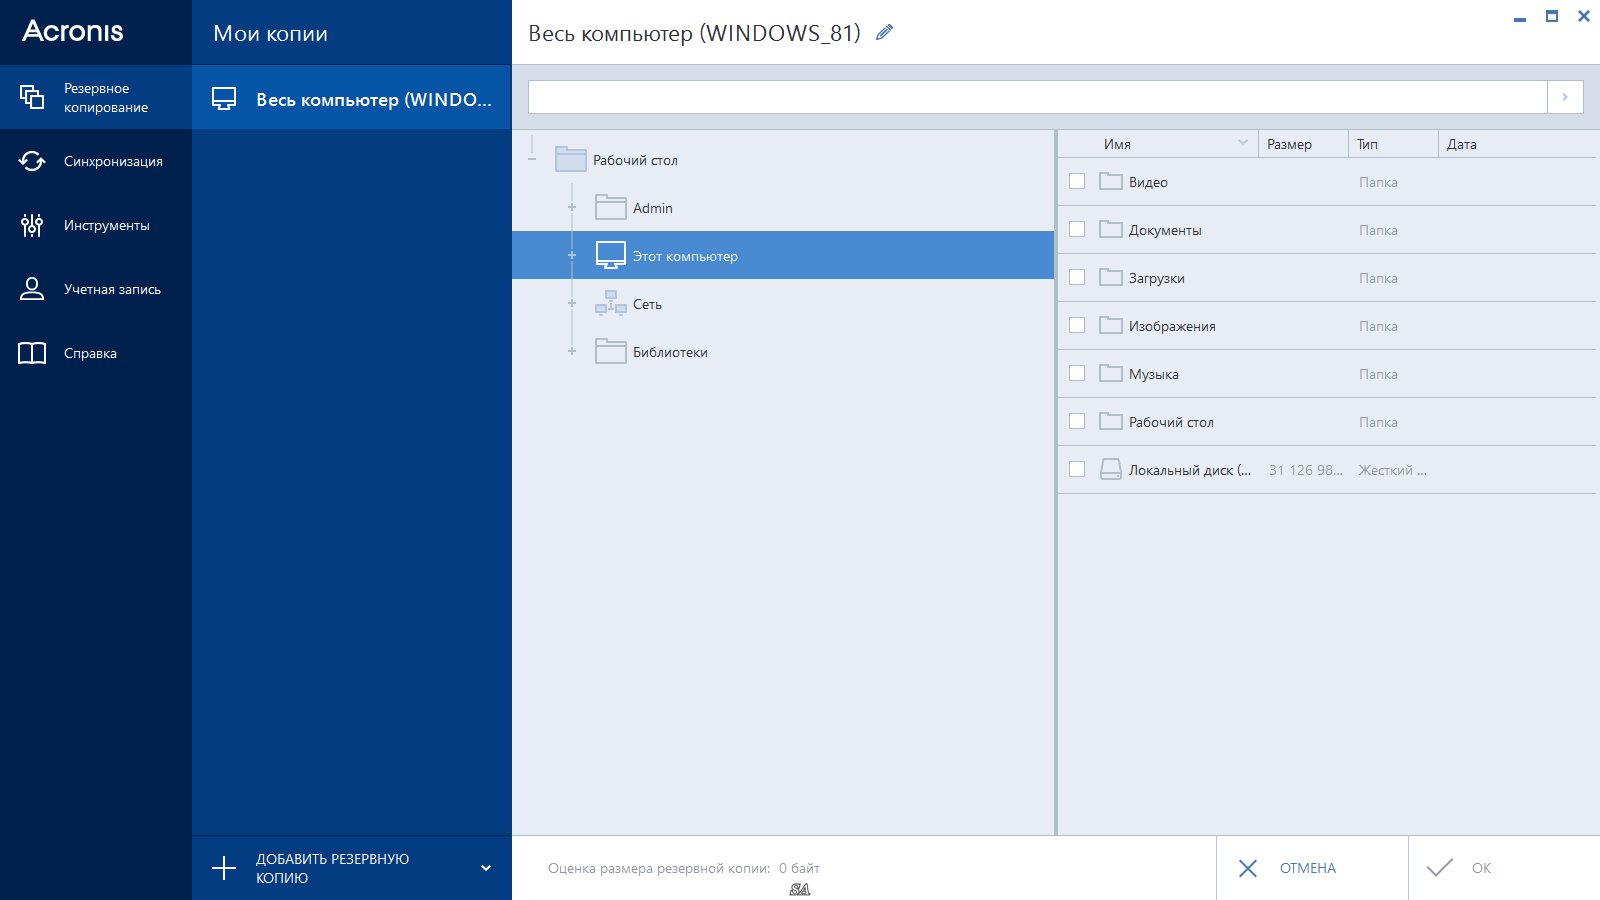Screen dimensions: 1600x900
Task: Open Инструменты section
Action: [x=96, y=225]
